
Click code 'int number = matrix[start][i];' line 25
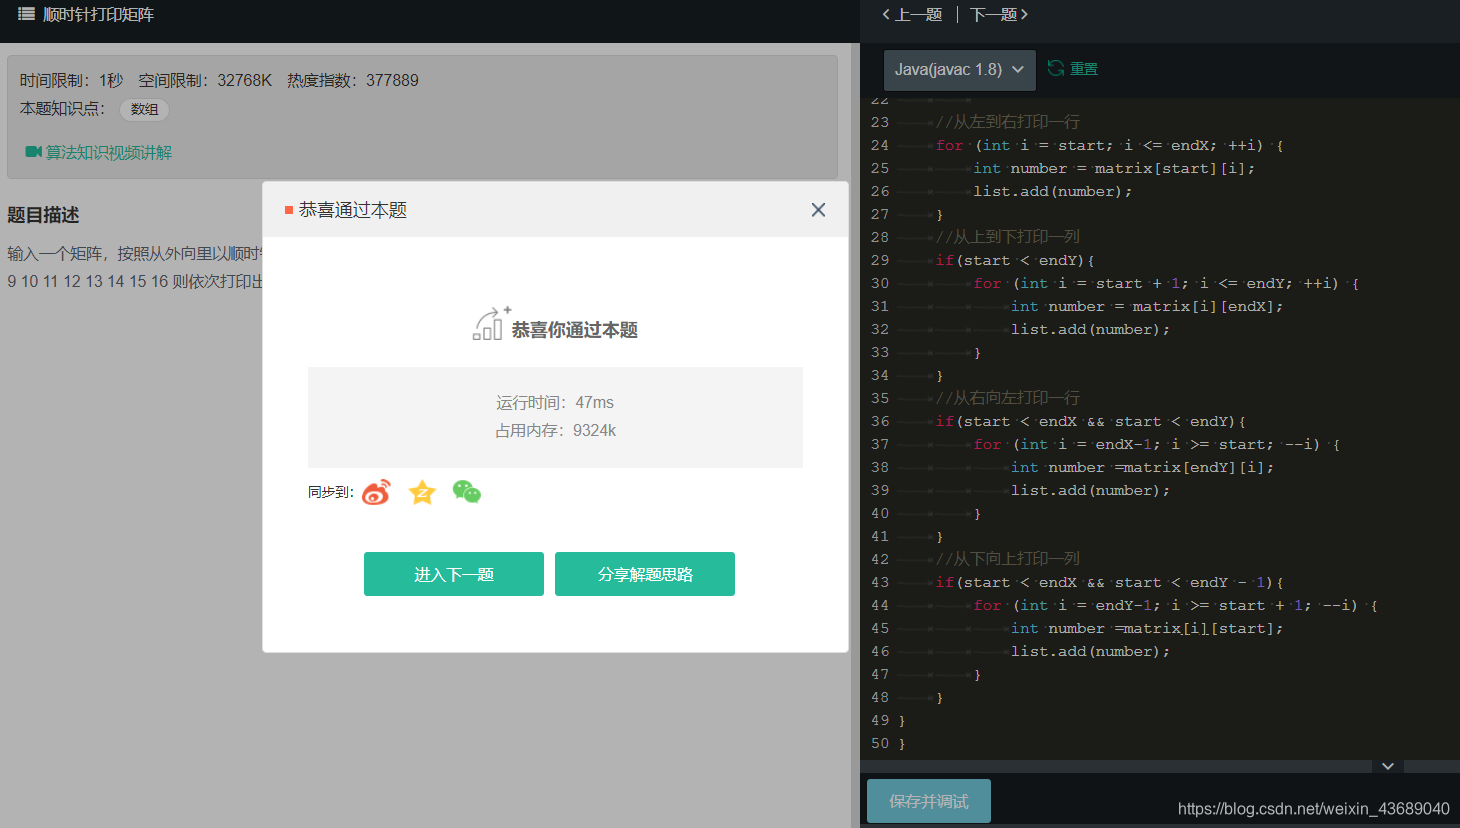(1114, 168)
